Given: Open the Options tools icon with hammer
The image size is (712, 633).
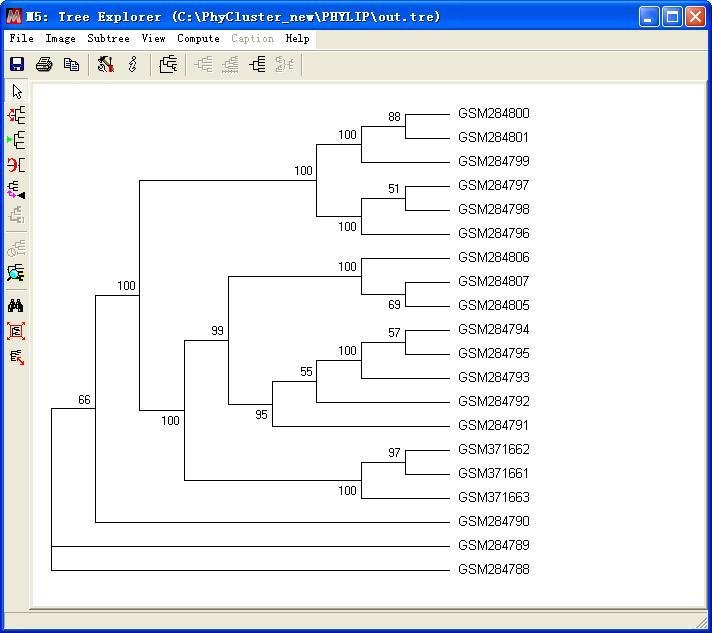Looking at the screenshot, I should click(x=105, y=64).
